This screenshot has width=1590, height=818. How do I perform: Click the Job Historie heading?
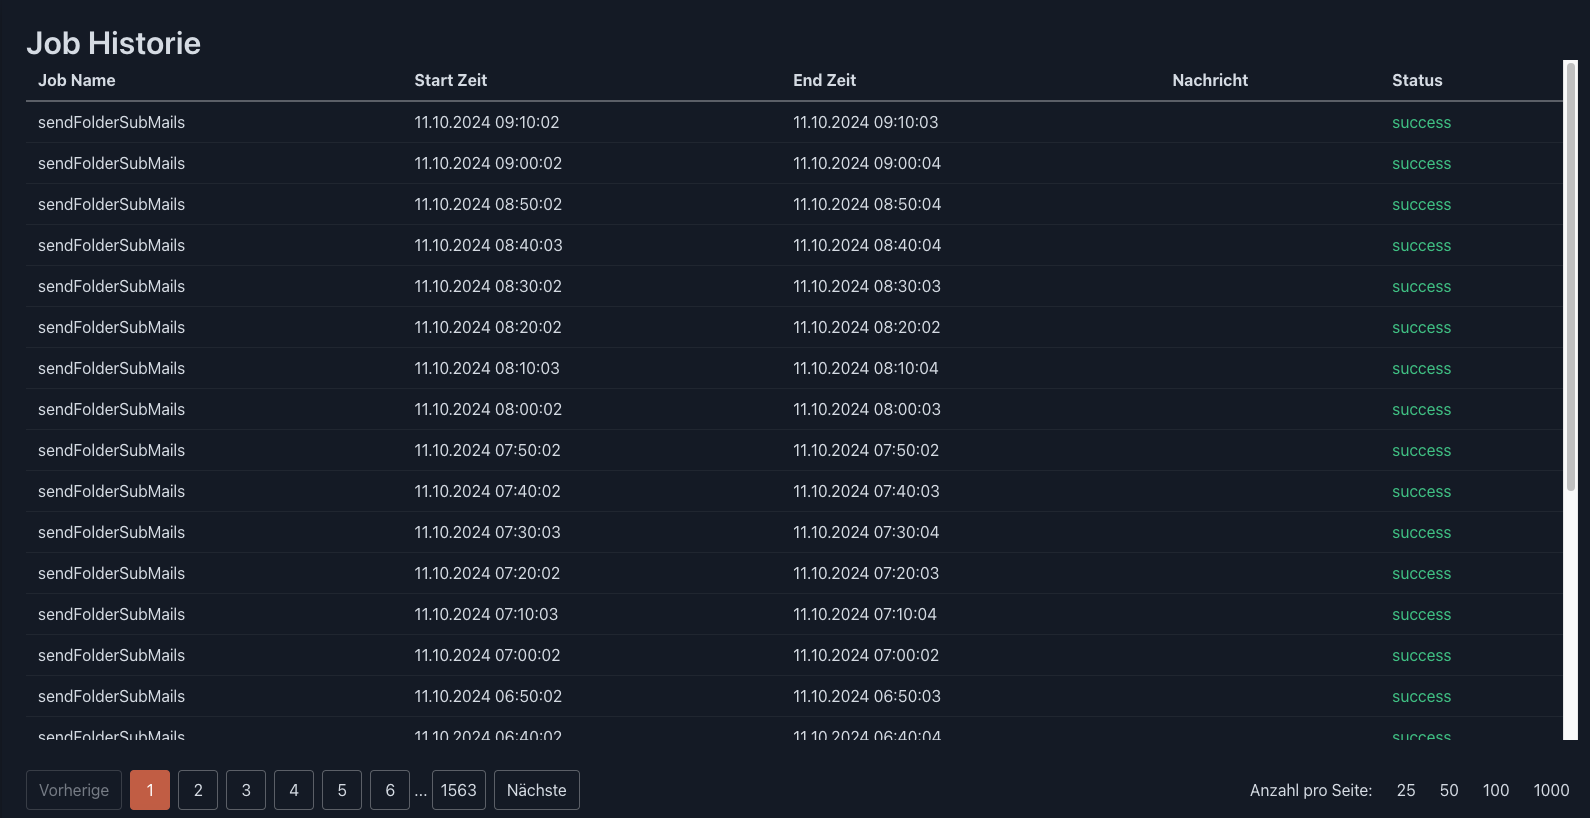[113, 43]
